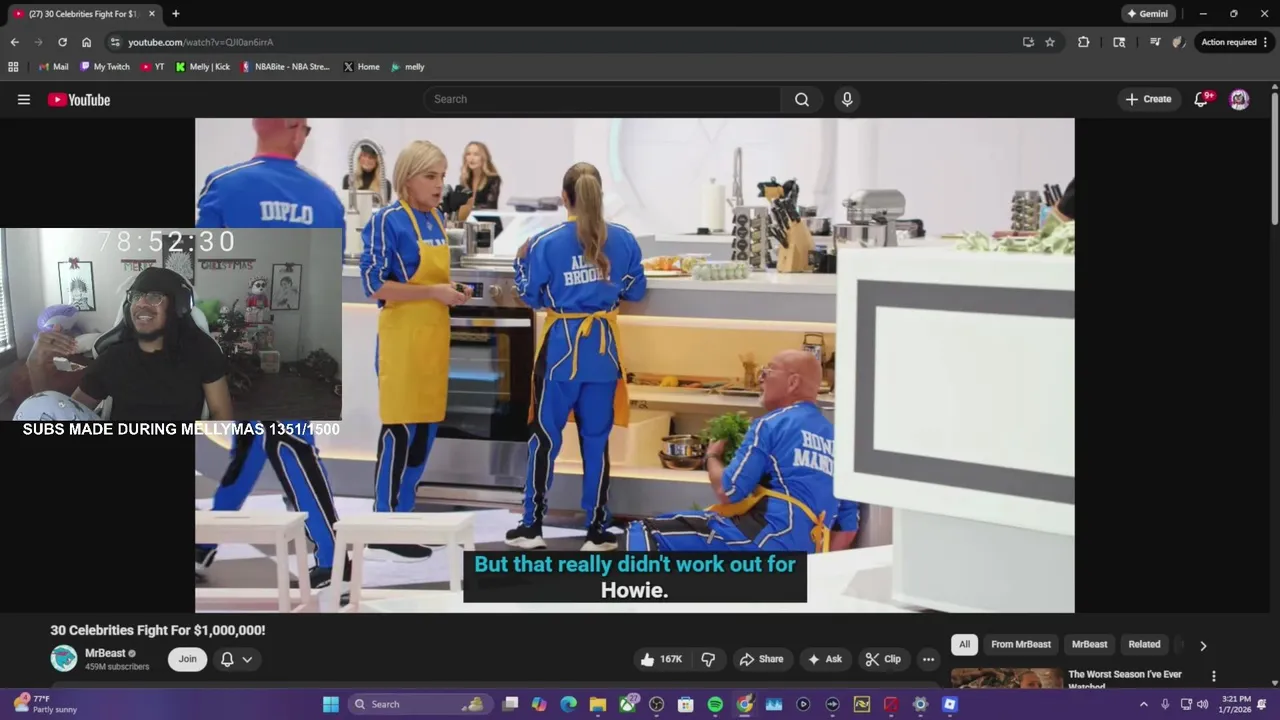Open the more actions three-dot menu below the video
The image size is (1280, 720).
928,659
